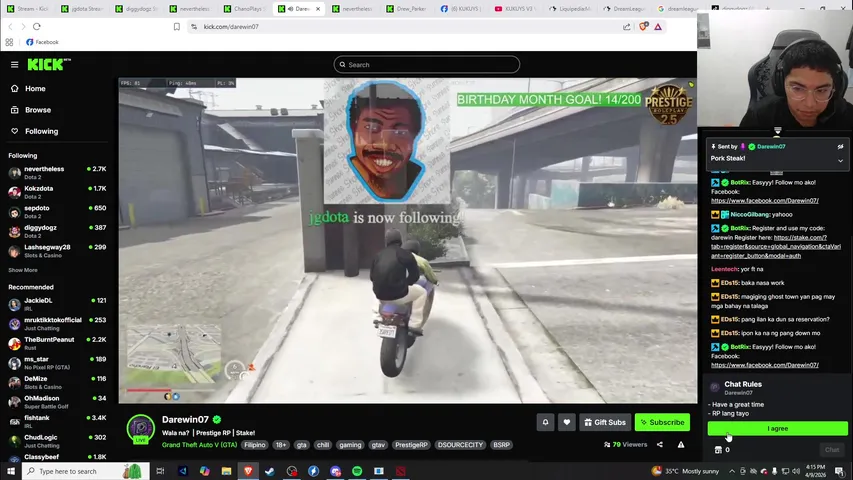Open diggydogz channel in Following list
This screenshot has width=853, height=480.
point(57,231)
